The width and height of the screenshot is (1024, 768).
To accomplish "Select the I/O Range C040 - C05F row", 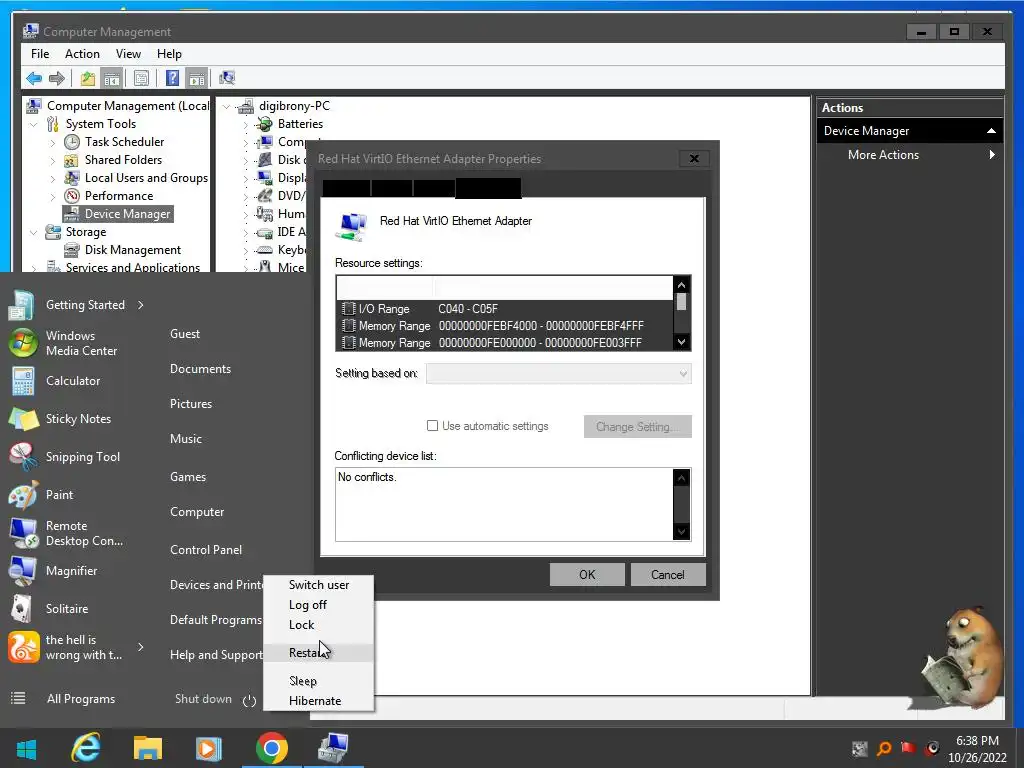I will (505, 309).
